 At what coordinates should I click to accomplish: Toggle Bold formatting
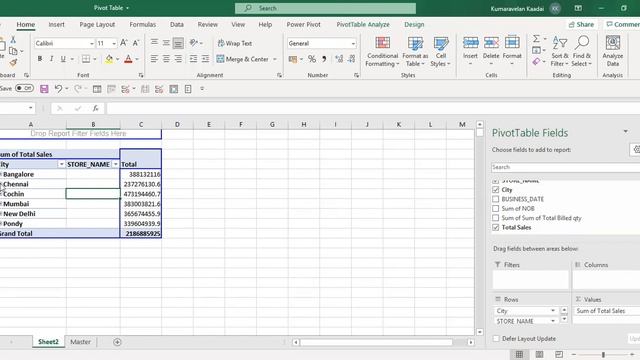pos(40,59)
